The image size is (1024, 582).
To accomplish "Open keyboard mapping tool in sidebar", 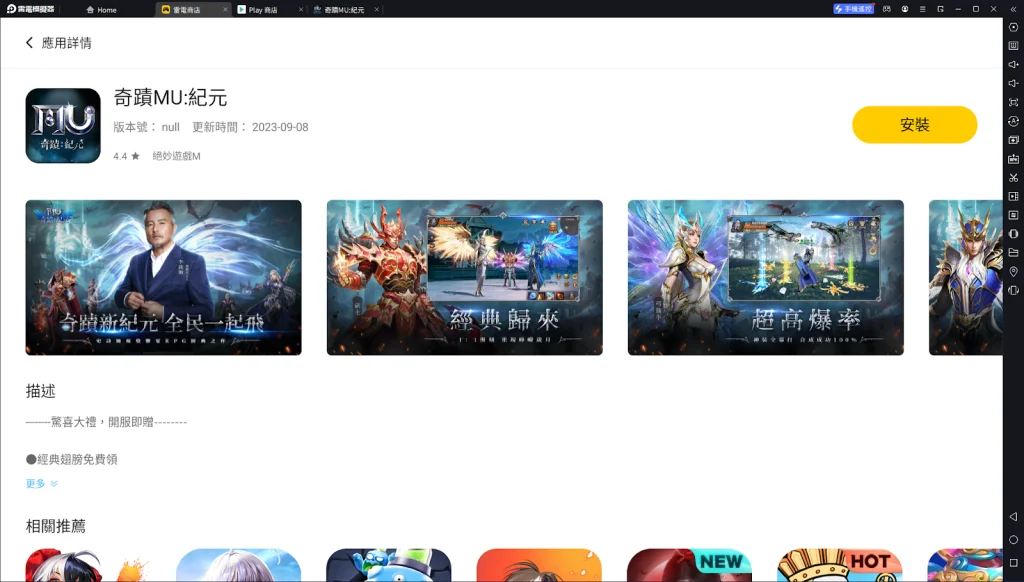I will coord(1013,46).
